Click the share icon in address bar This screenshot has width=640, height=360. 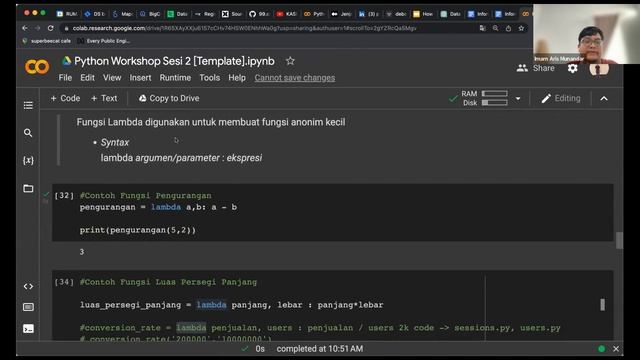click(x=508, y=28)
